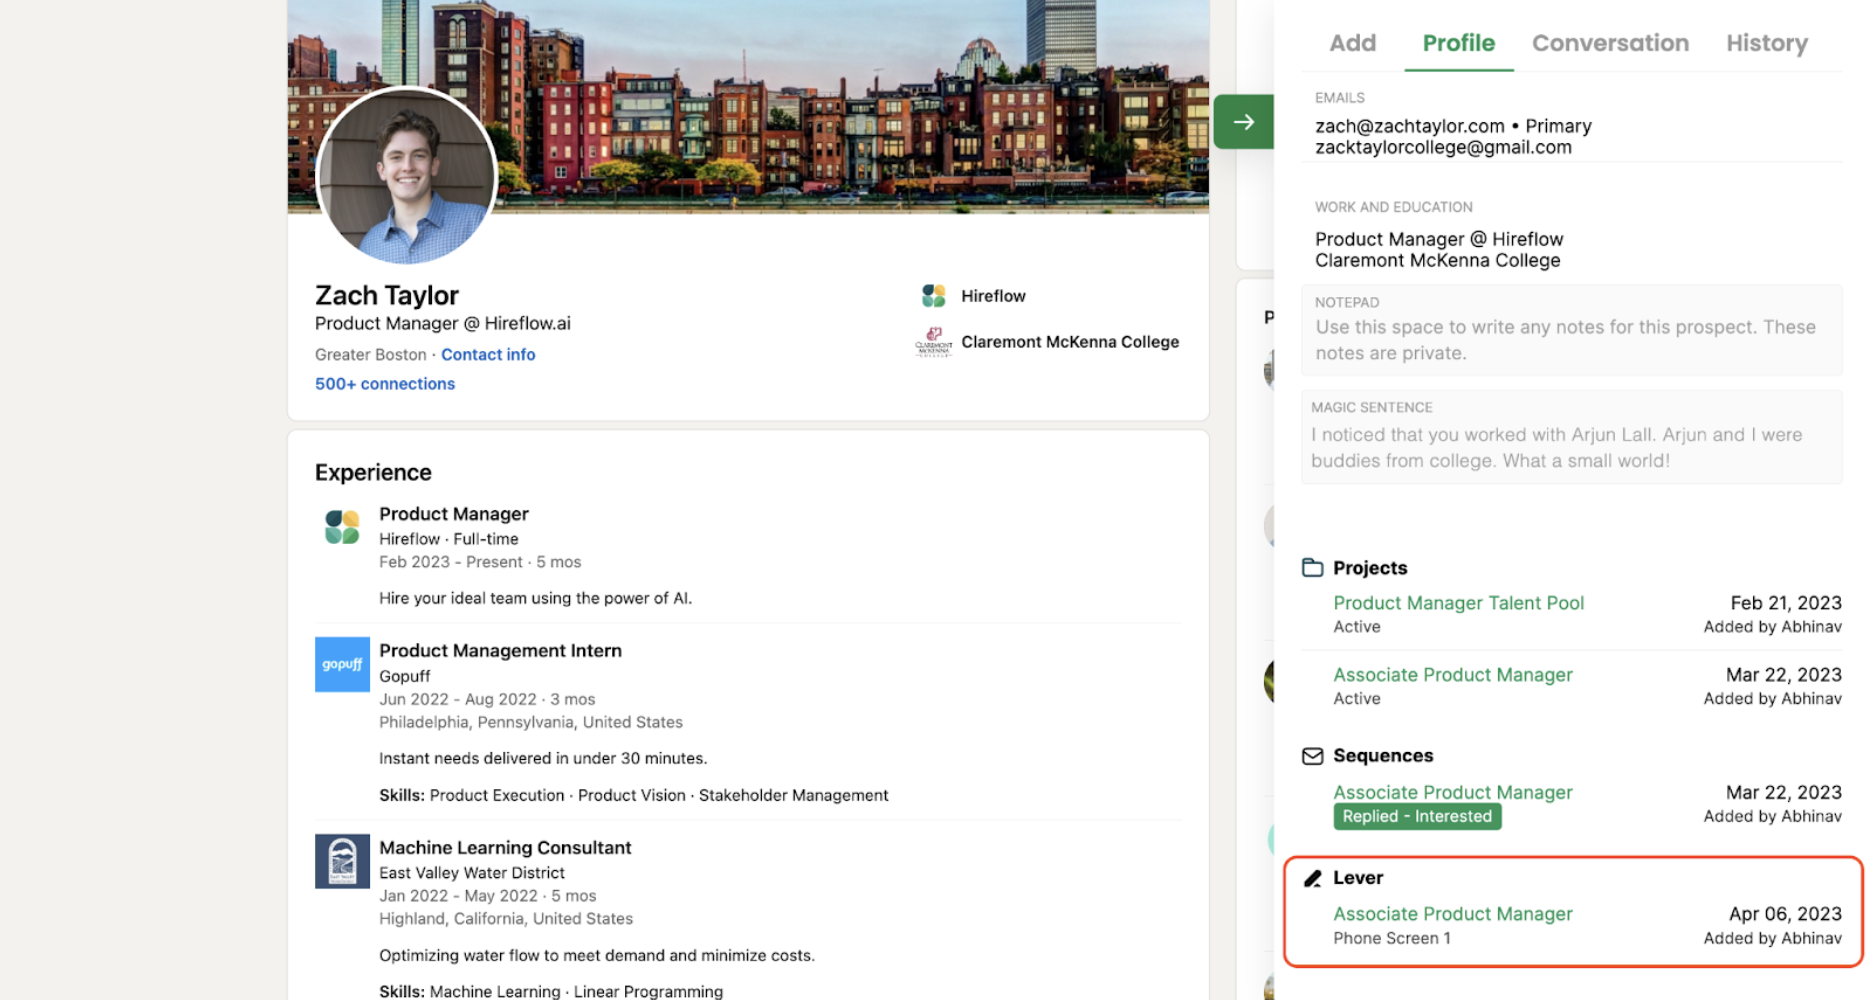Click the Zach Taylor profile name
The image size is (1870, 1000).
coord(386,295)
